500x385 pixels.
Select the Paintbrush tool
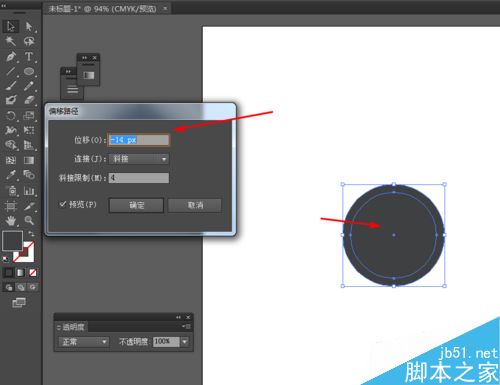tap(11, 85)
